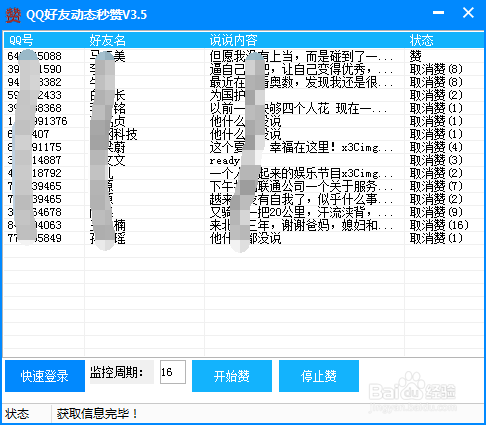Click QQ number ending 5849
The width and height of the screenshot is (486, 425).
(x=34, y=238)
